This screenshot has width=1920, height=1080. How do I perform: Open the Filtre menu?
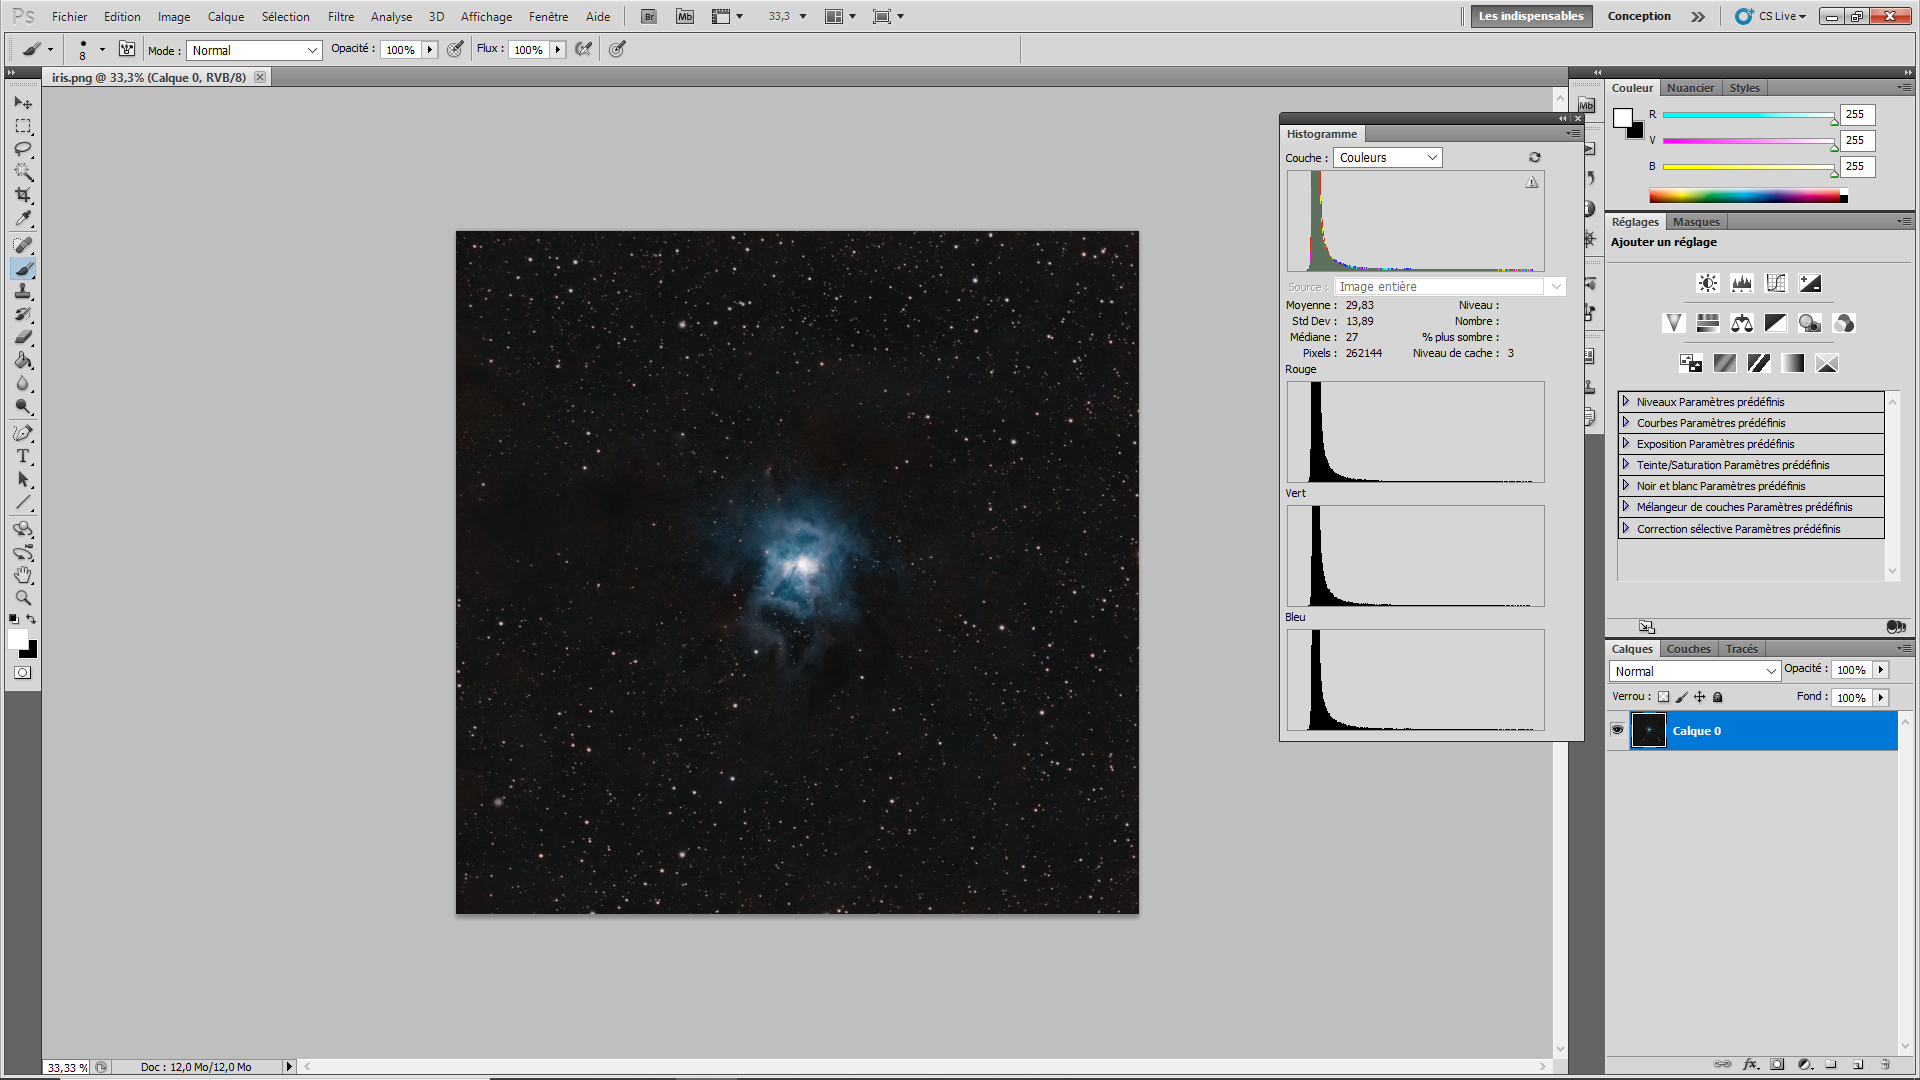pyautogui.click(x=340, y=16)
